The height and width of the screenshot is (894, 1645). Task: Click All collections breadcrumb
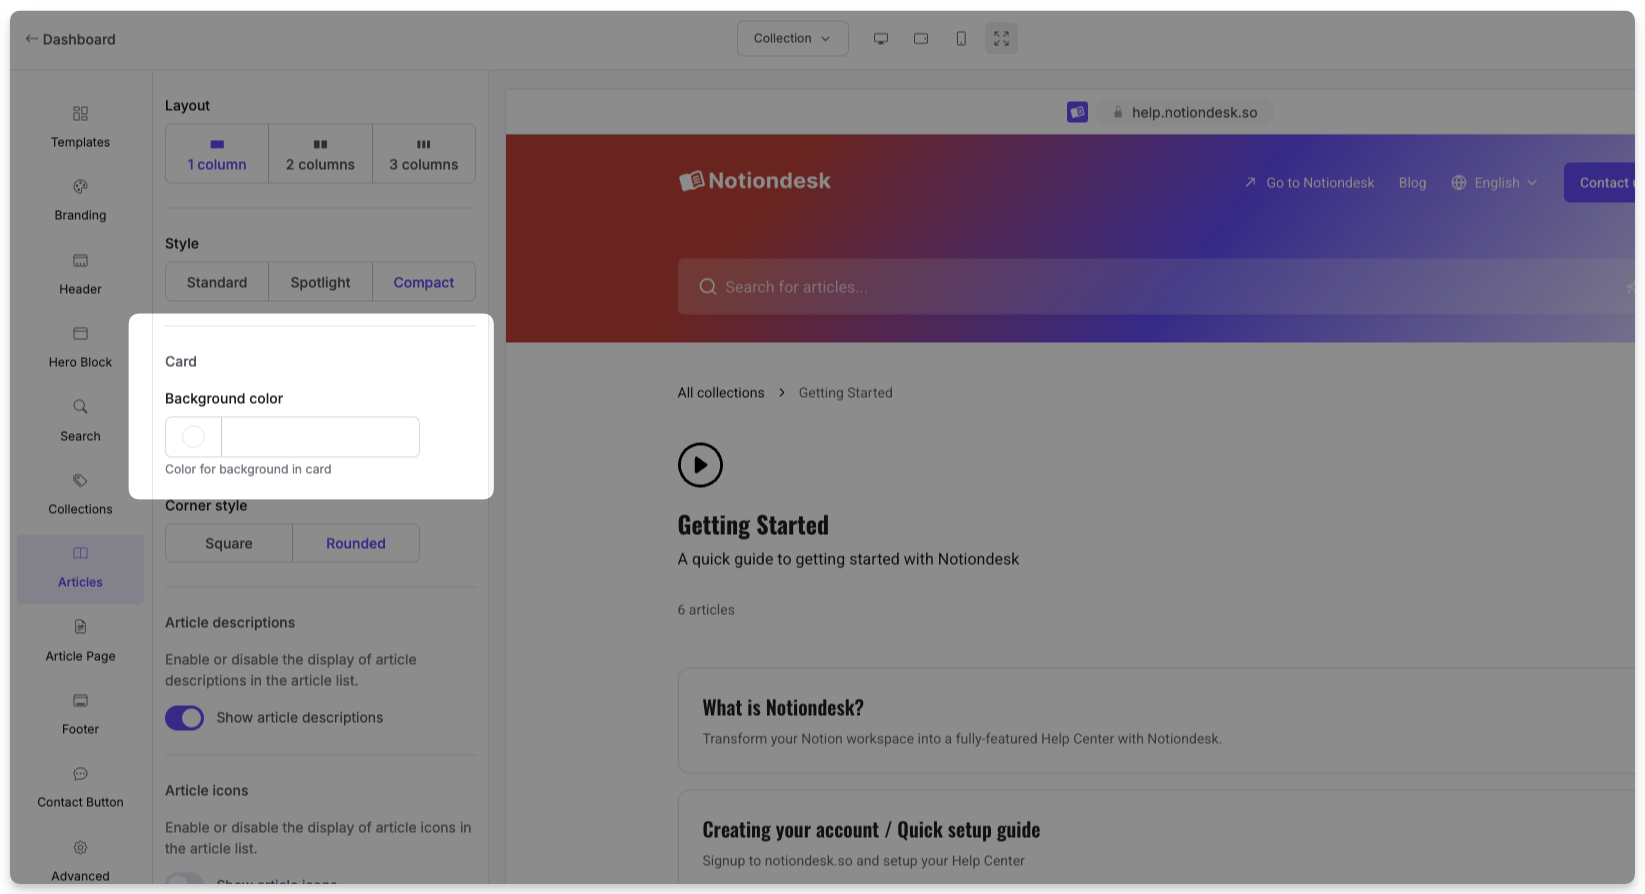tap(721, 393)
